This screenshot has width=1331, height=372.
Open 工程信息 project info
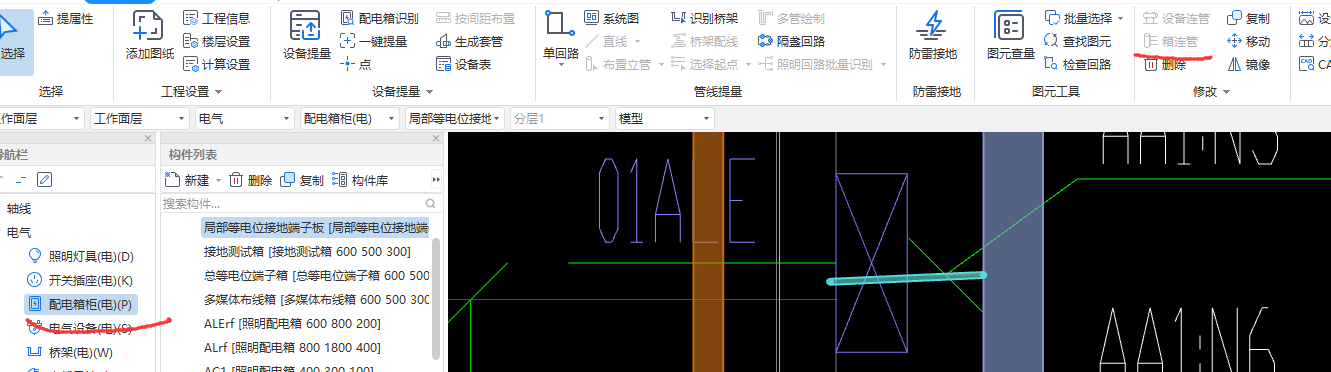coord(217,18)
